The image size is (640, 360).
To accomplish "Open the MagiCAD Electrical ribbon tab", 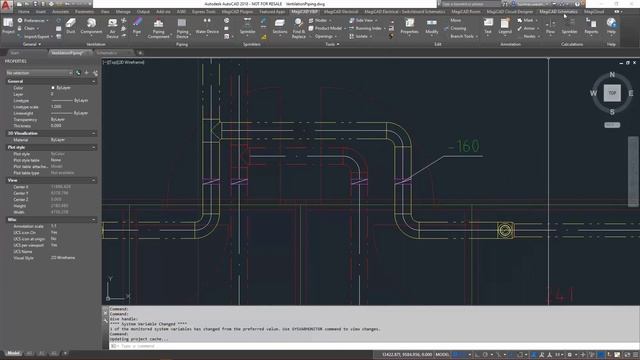I will pos(340,12).
